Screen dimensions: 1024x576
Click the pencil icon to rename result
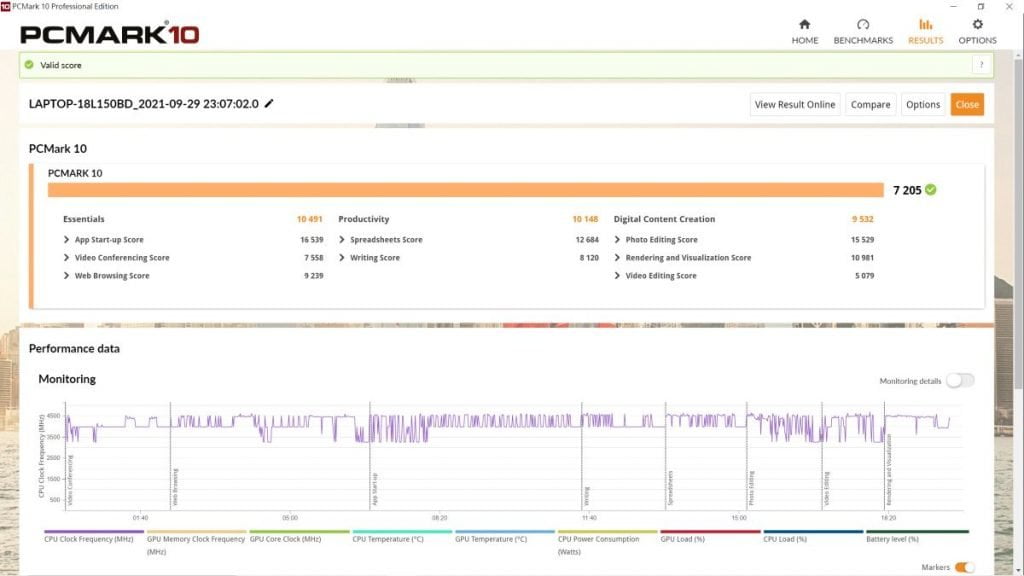pos(269,104)
